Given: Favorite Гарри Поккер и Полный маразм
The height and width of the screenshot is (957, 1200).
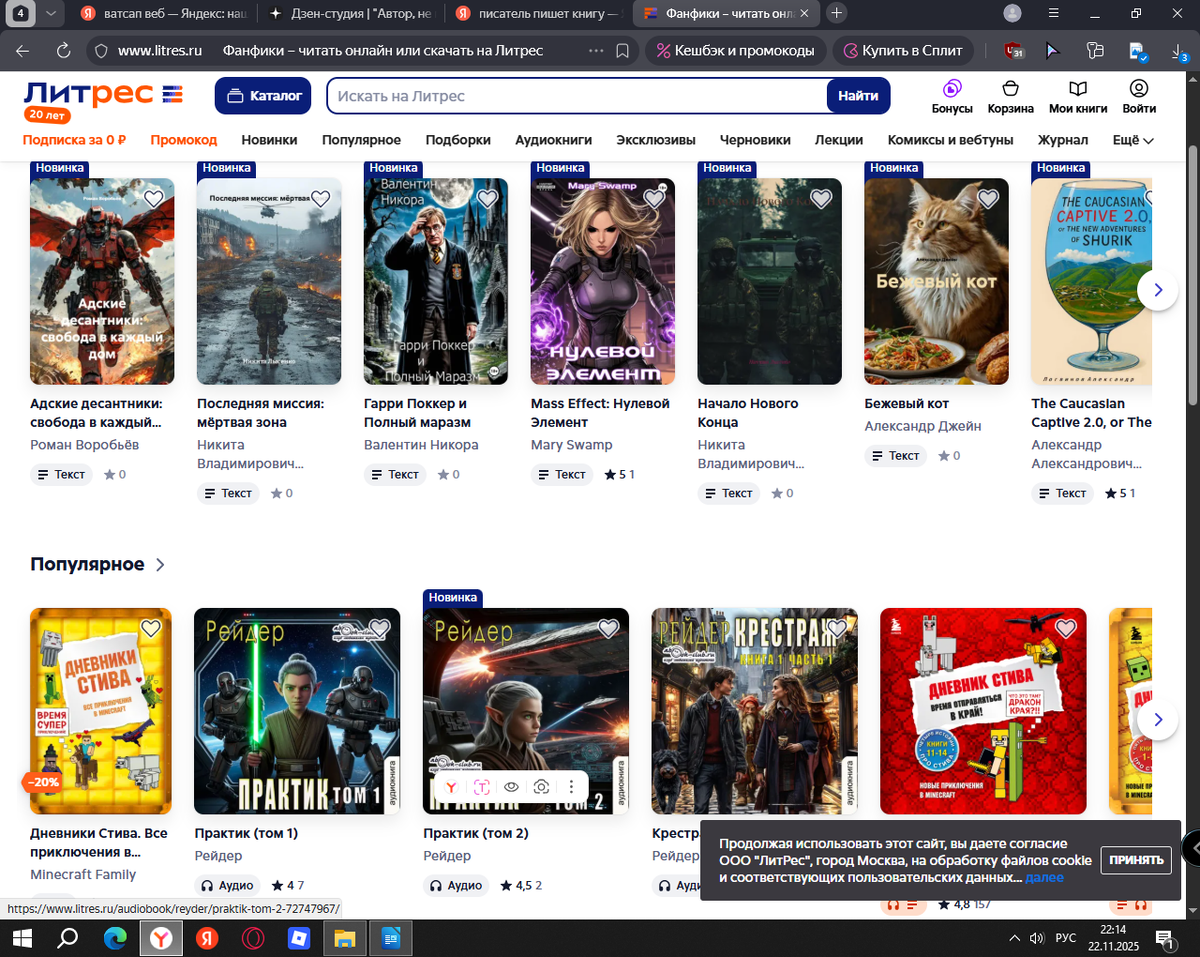Looking at the screenshot, I should tap(487, 199).
